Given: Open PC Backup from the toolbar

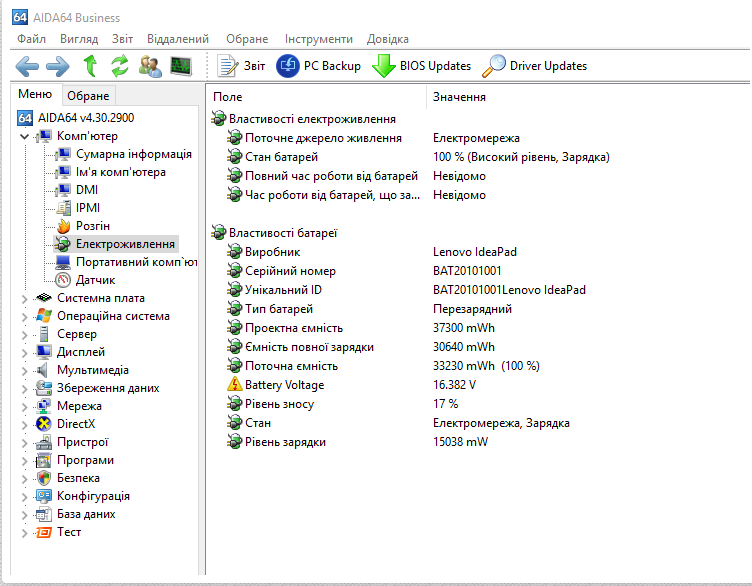Looking at the screenshot, I should 318,66.
